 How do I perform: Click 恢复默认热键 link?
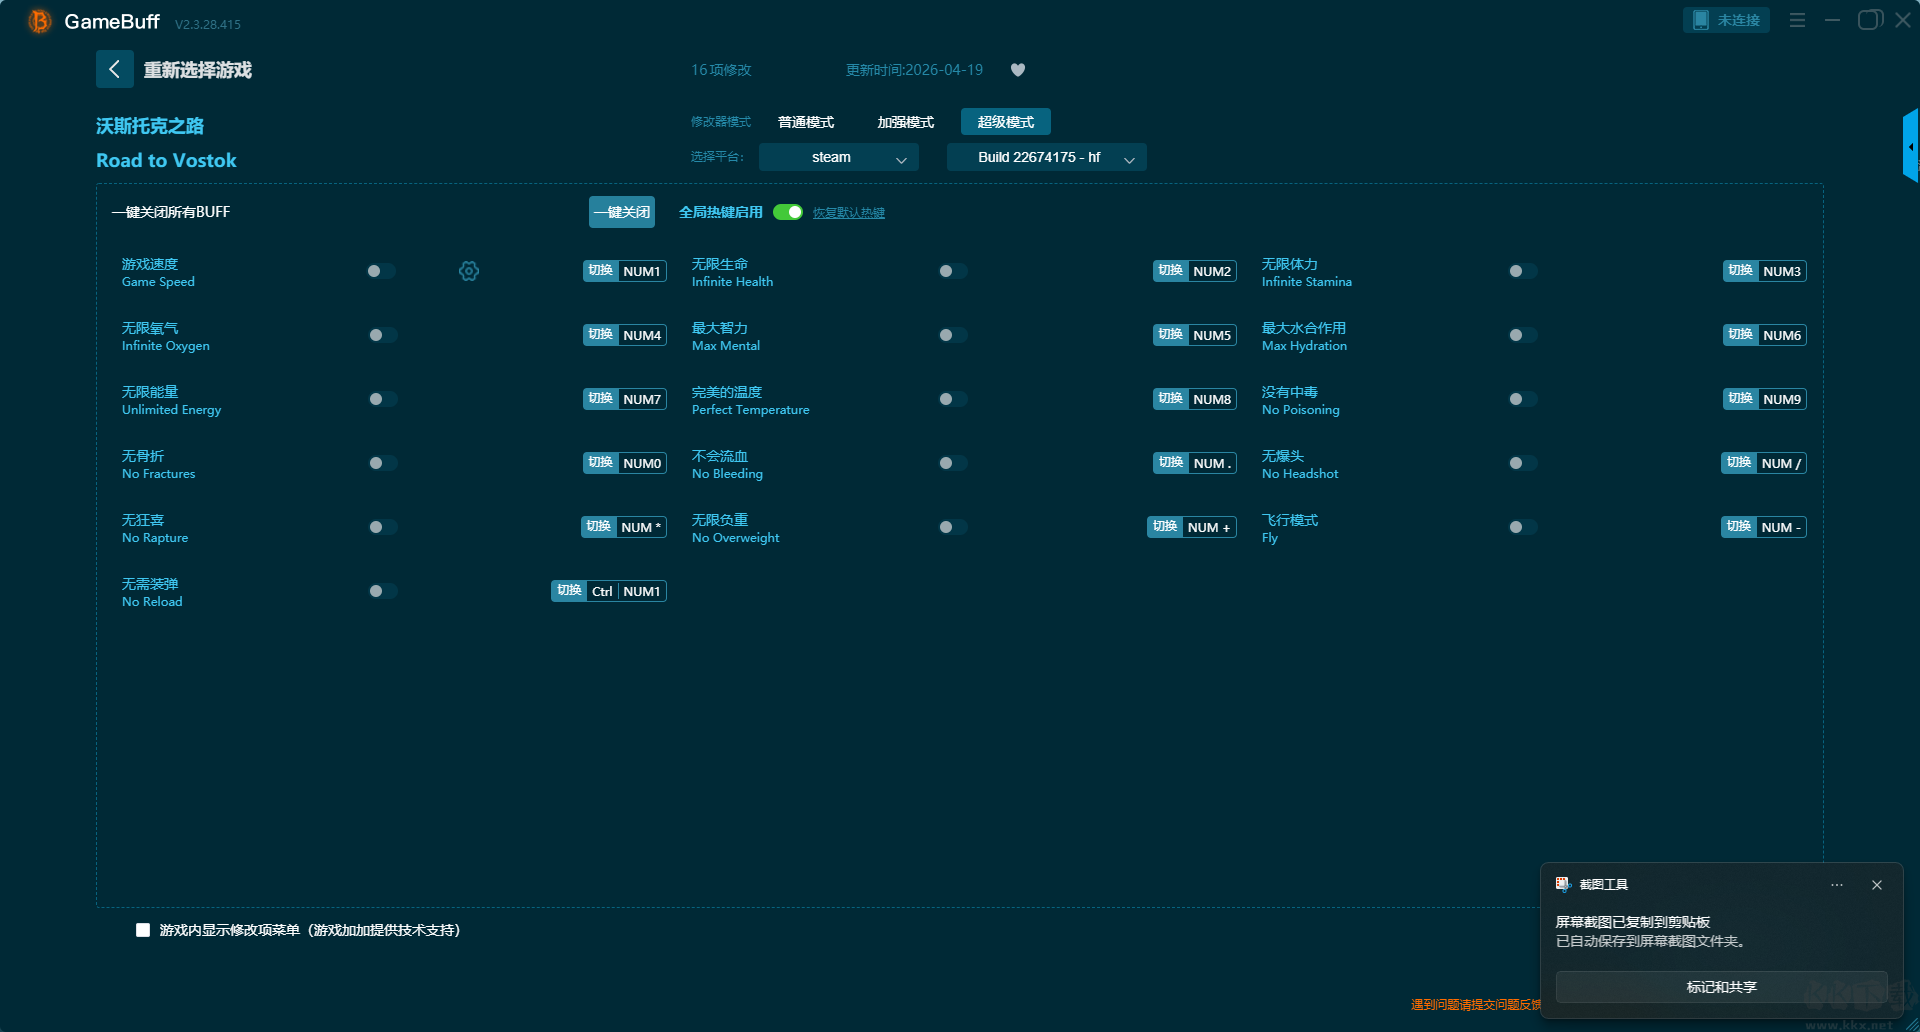click(x=849, y=213)
